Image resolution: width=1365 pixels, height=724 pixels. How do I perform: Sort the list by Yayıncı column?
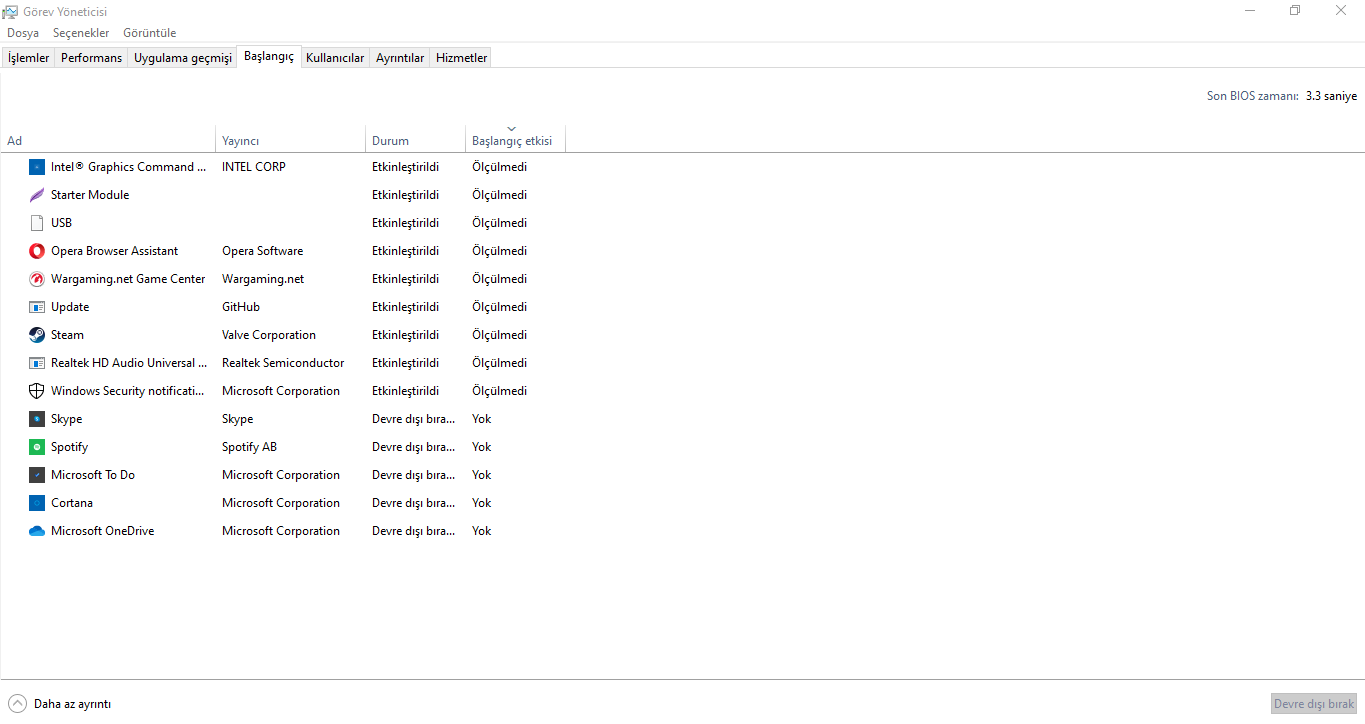[291, 141]
